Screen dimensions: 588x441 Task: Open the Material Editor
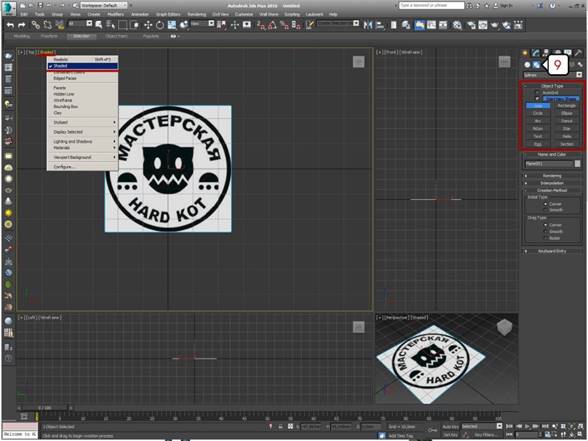point(457,25)
